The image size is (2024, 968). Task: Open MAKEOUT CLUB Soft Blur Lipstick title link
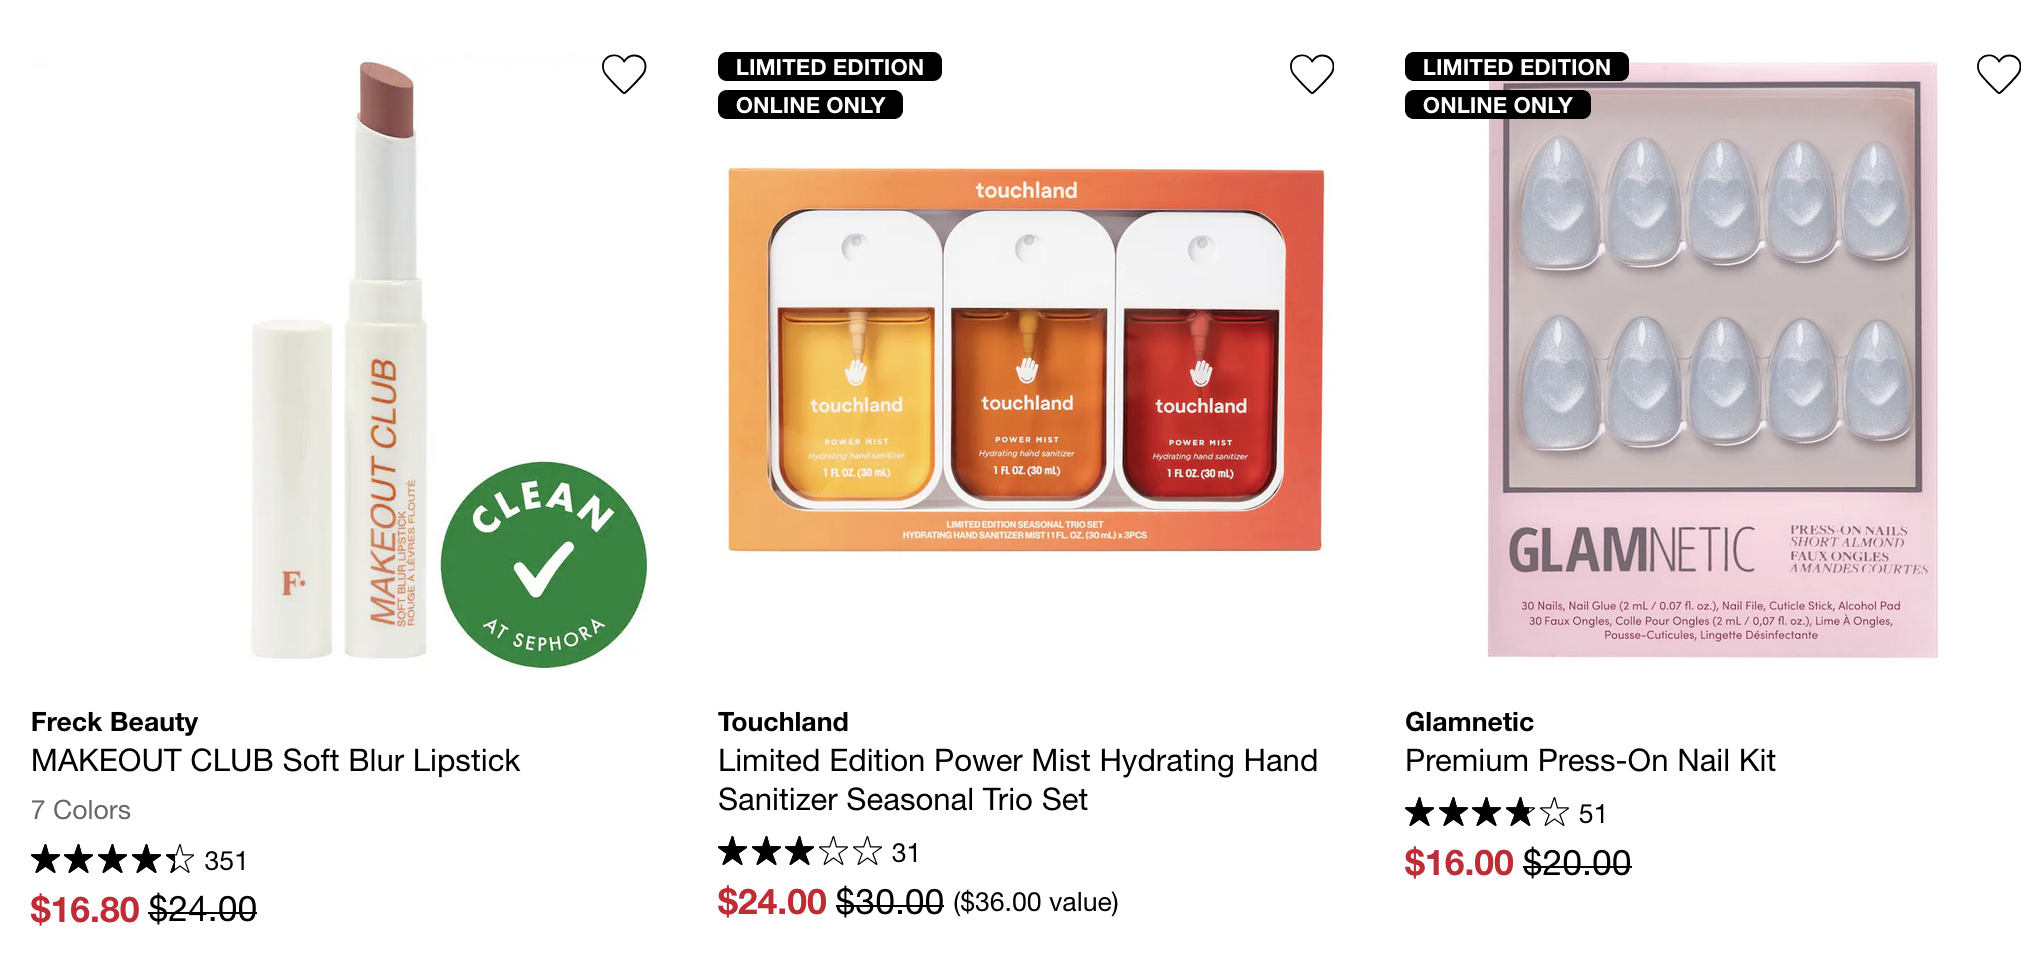tap(275, 761)
